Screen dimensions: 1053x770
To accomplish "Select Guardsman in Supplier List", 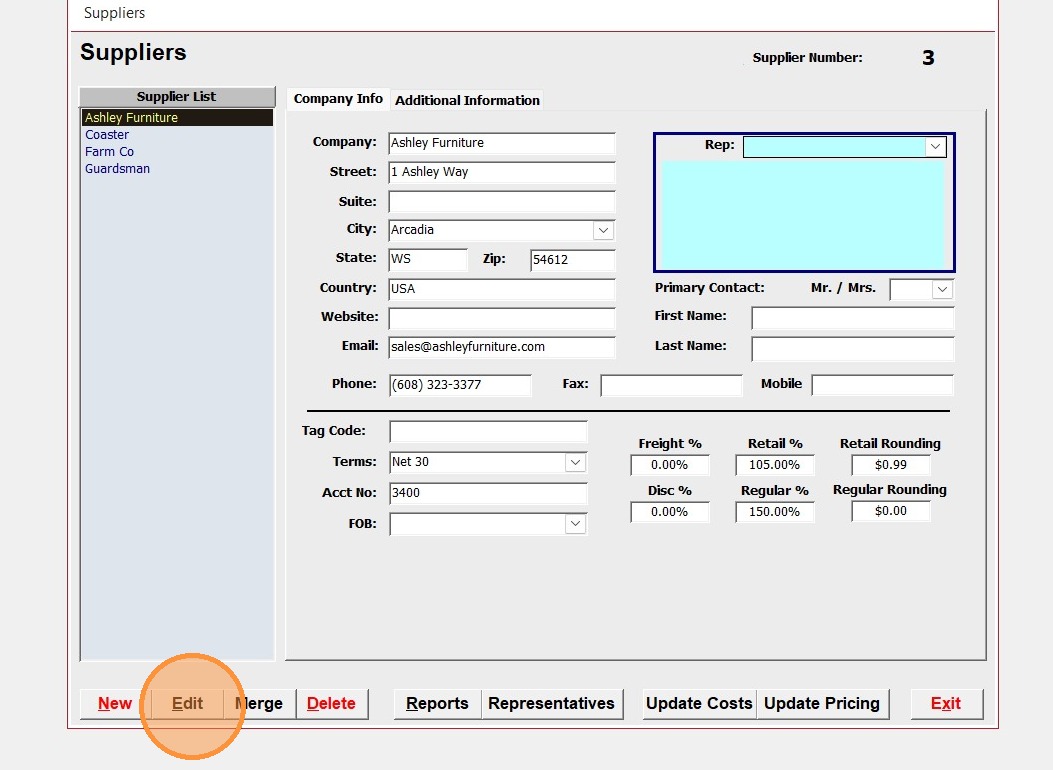I will click(117, 169).
